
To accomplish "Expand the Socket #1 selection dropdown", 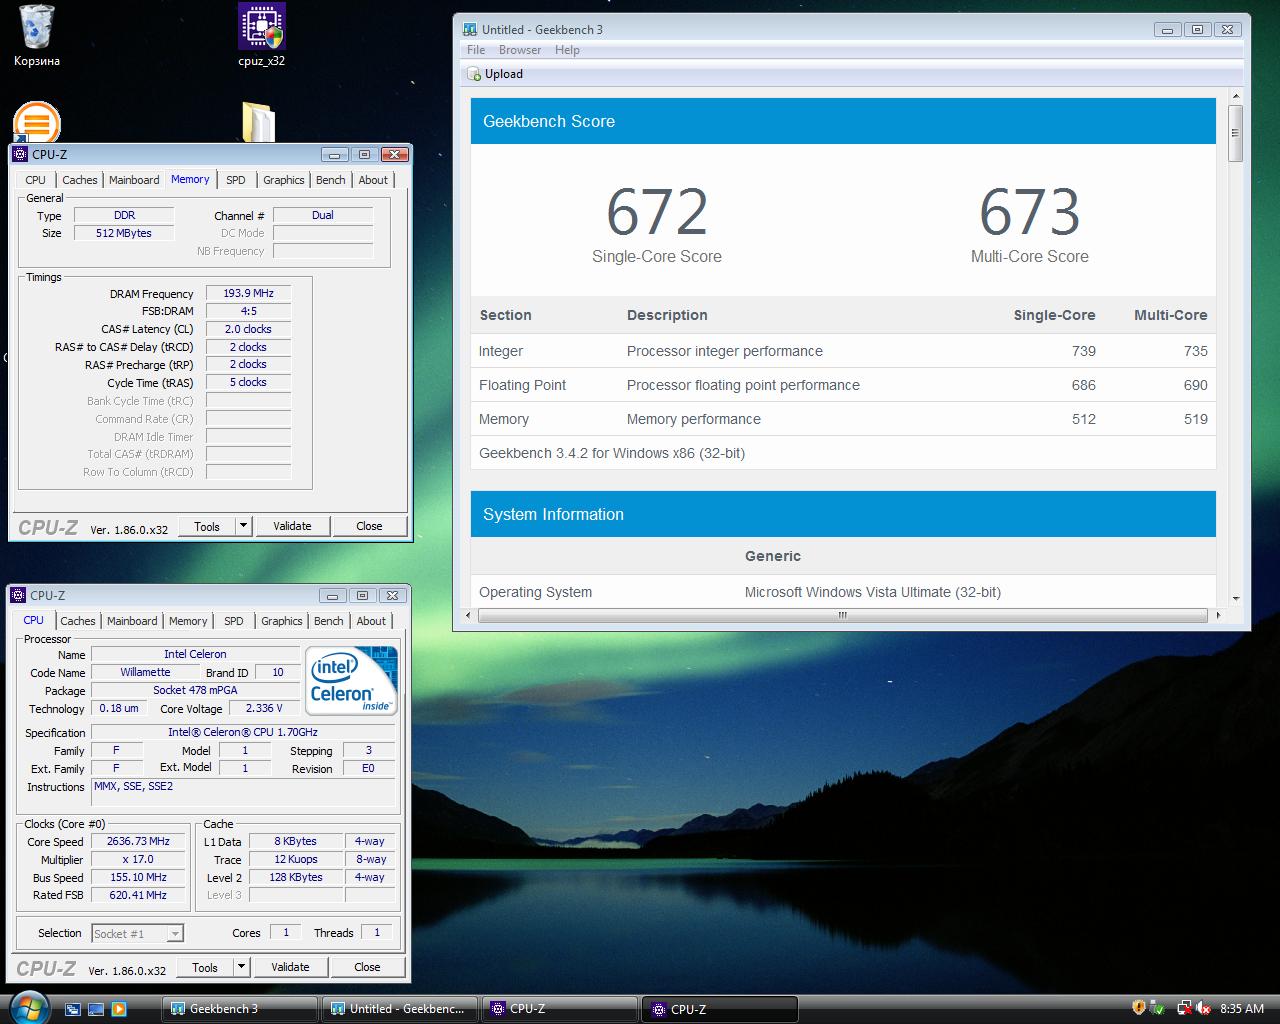I will [175, 934].
